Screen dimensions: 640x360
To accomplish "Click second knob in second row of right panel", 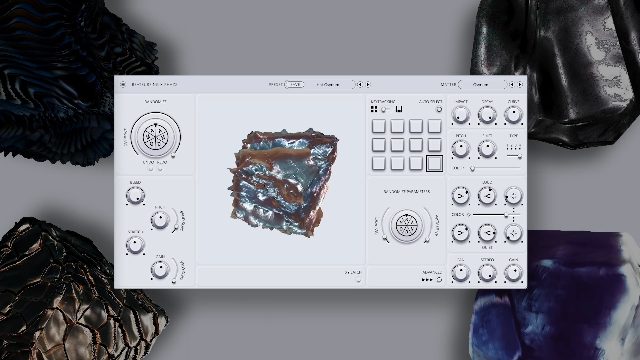I will click(x=487, y=149).
